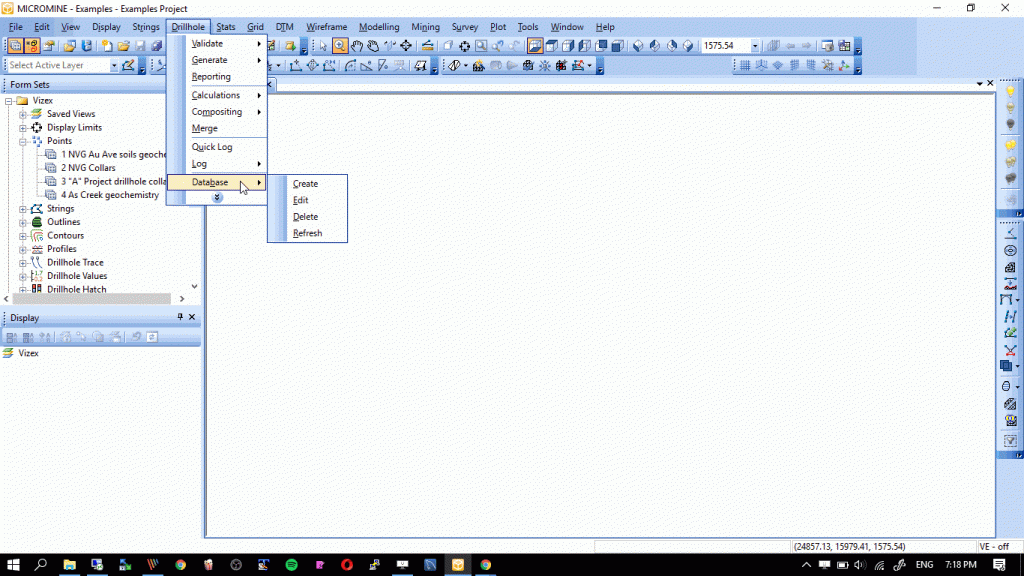Click the Display pane refresh icon
This screenshot has height=576, width=1024.
[152, 337]
